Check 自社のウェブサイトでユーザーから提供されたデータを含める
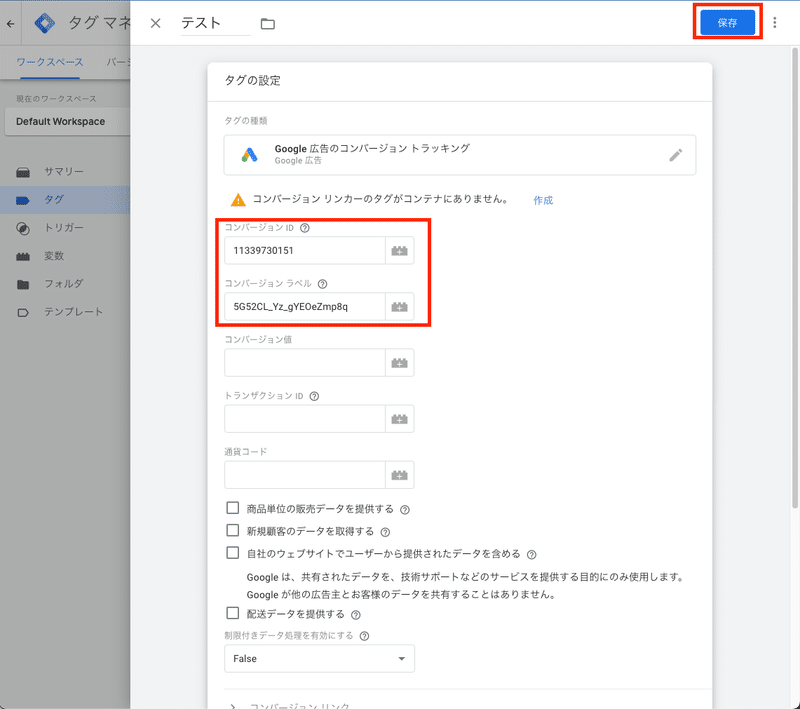Viewport: 800px width, 709px height. (233, 553)
